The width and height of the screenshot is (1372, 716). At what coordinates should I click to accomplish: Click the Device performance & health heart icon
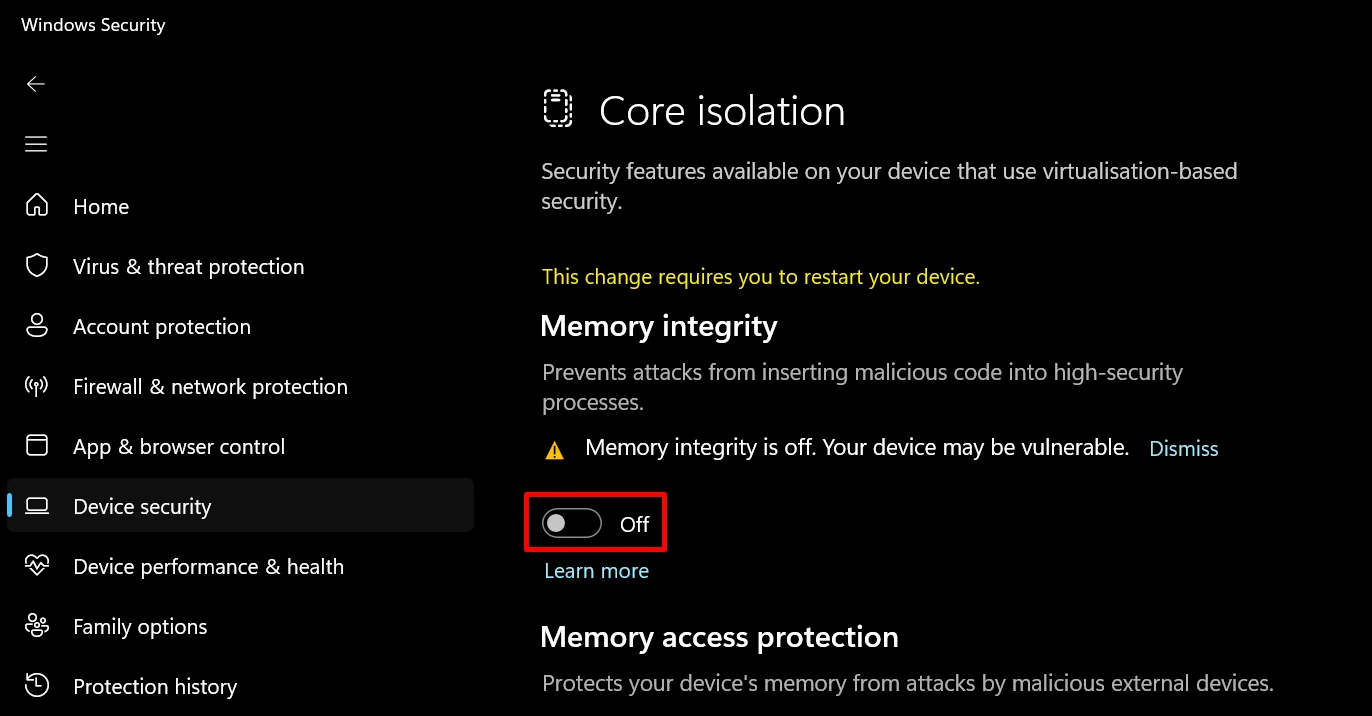[x=37, y=566]
